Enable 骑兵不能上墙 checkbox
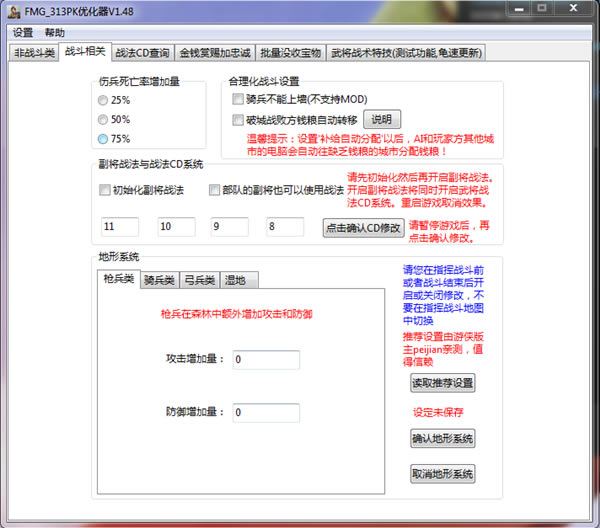The width and height of the screenshot is (600, 528). point(238,100)
